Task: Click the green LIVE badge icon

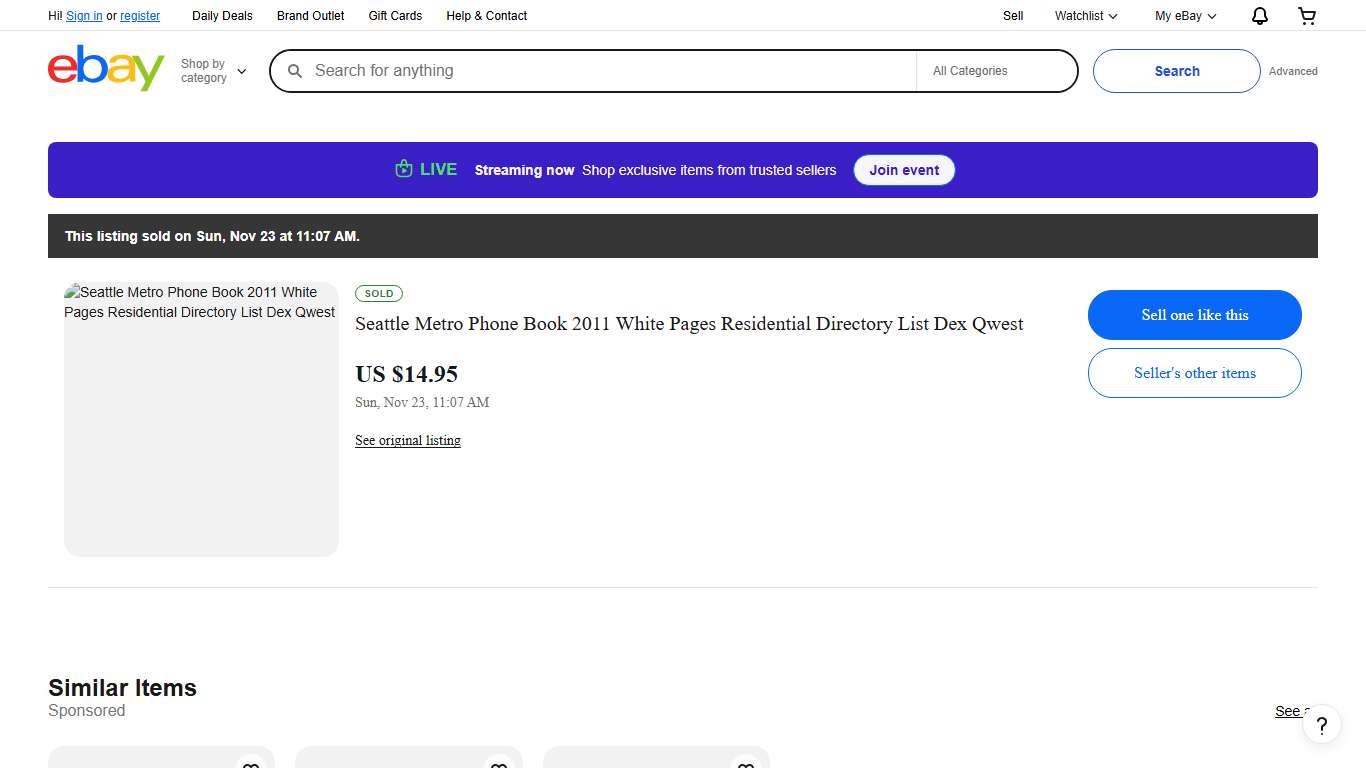Action: (x=403, y=169)
